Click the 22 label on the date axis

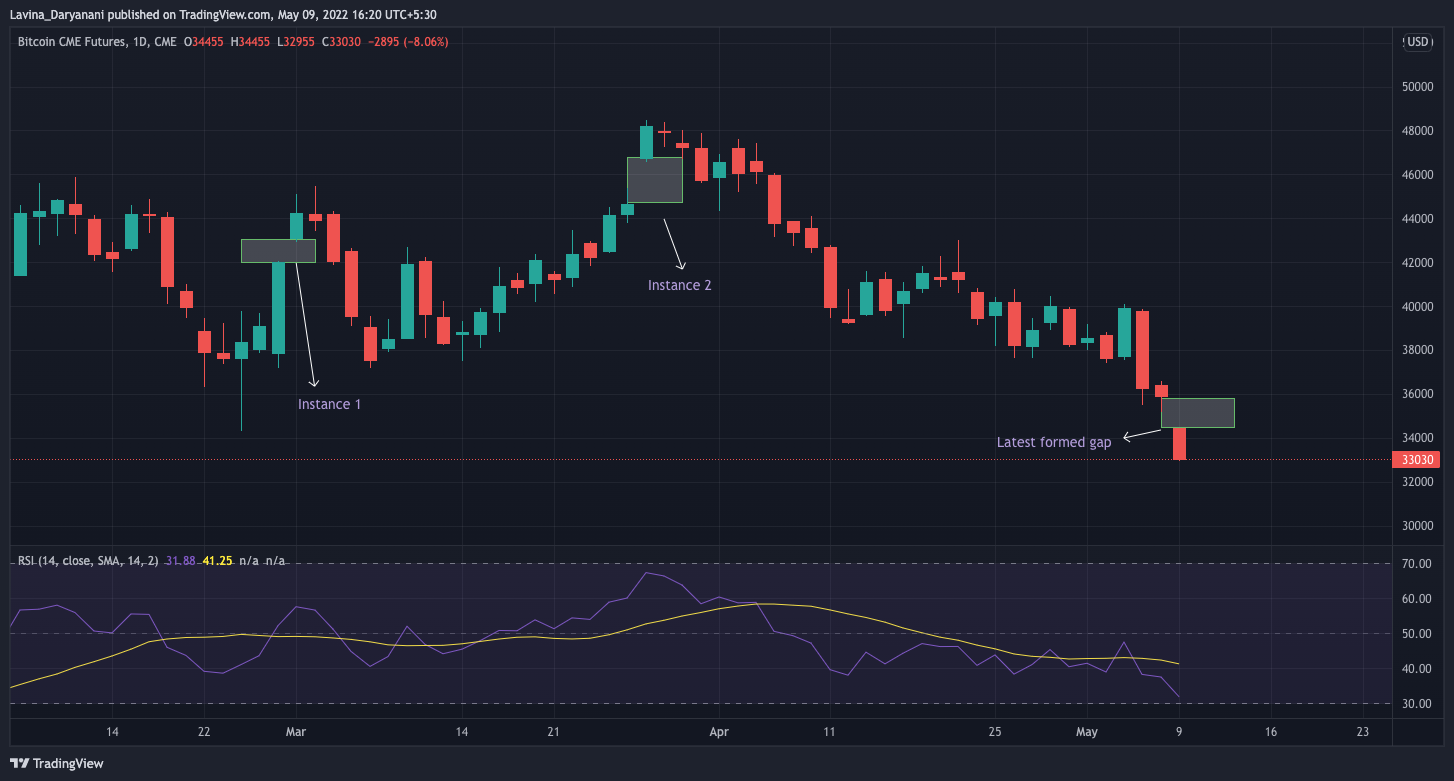coord(204,732)
